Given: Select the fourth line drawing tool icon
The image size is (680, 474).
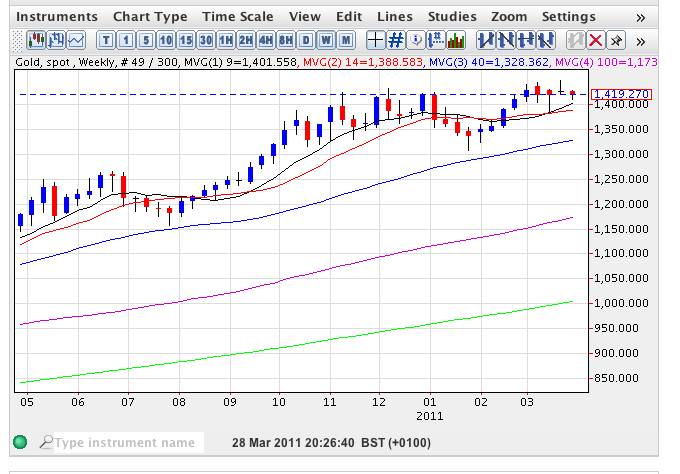Looking at the screenshot, I should pos(546,41).
